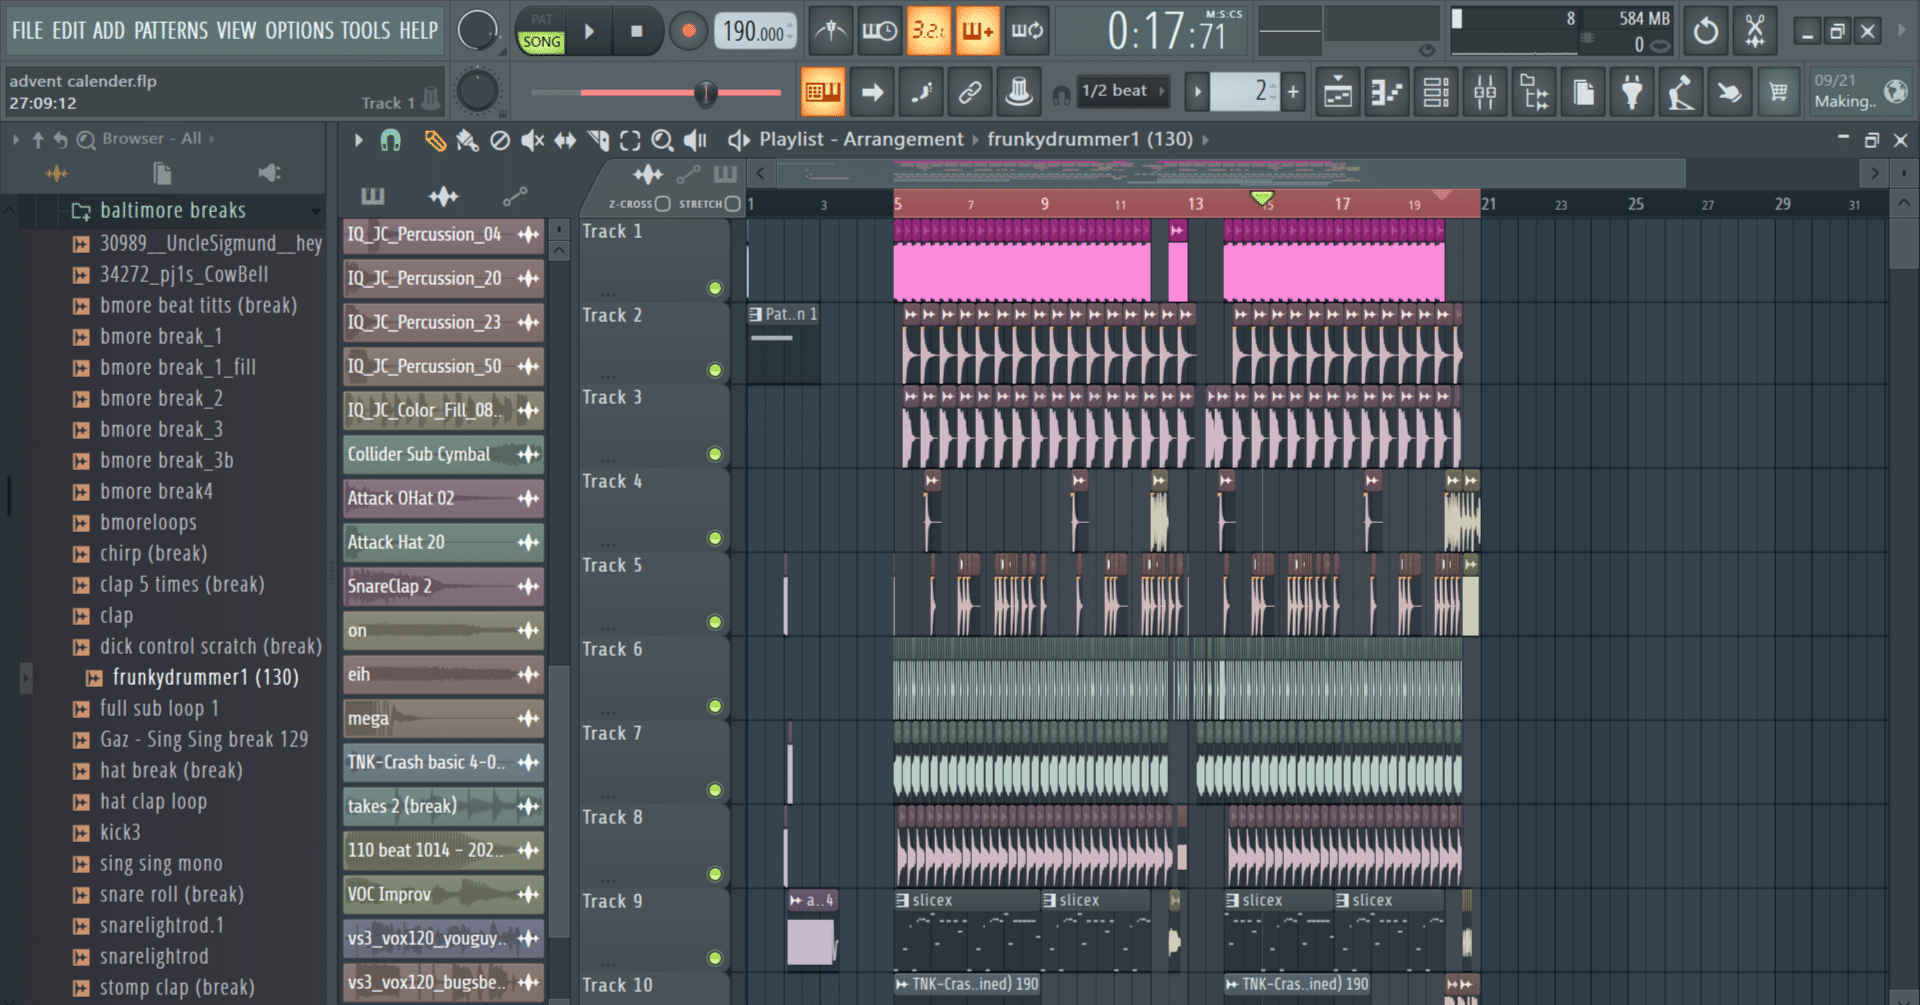1920x1005 pixels.
Task: Open the PATTERNS menu
Action: click(x=171, y=31)
